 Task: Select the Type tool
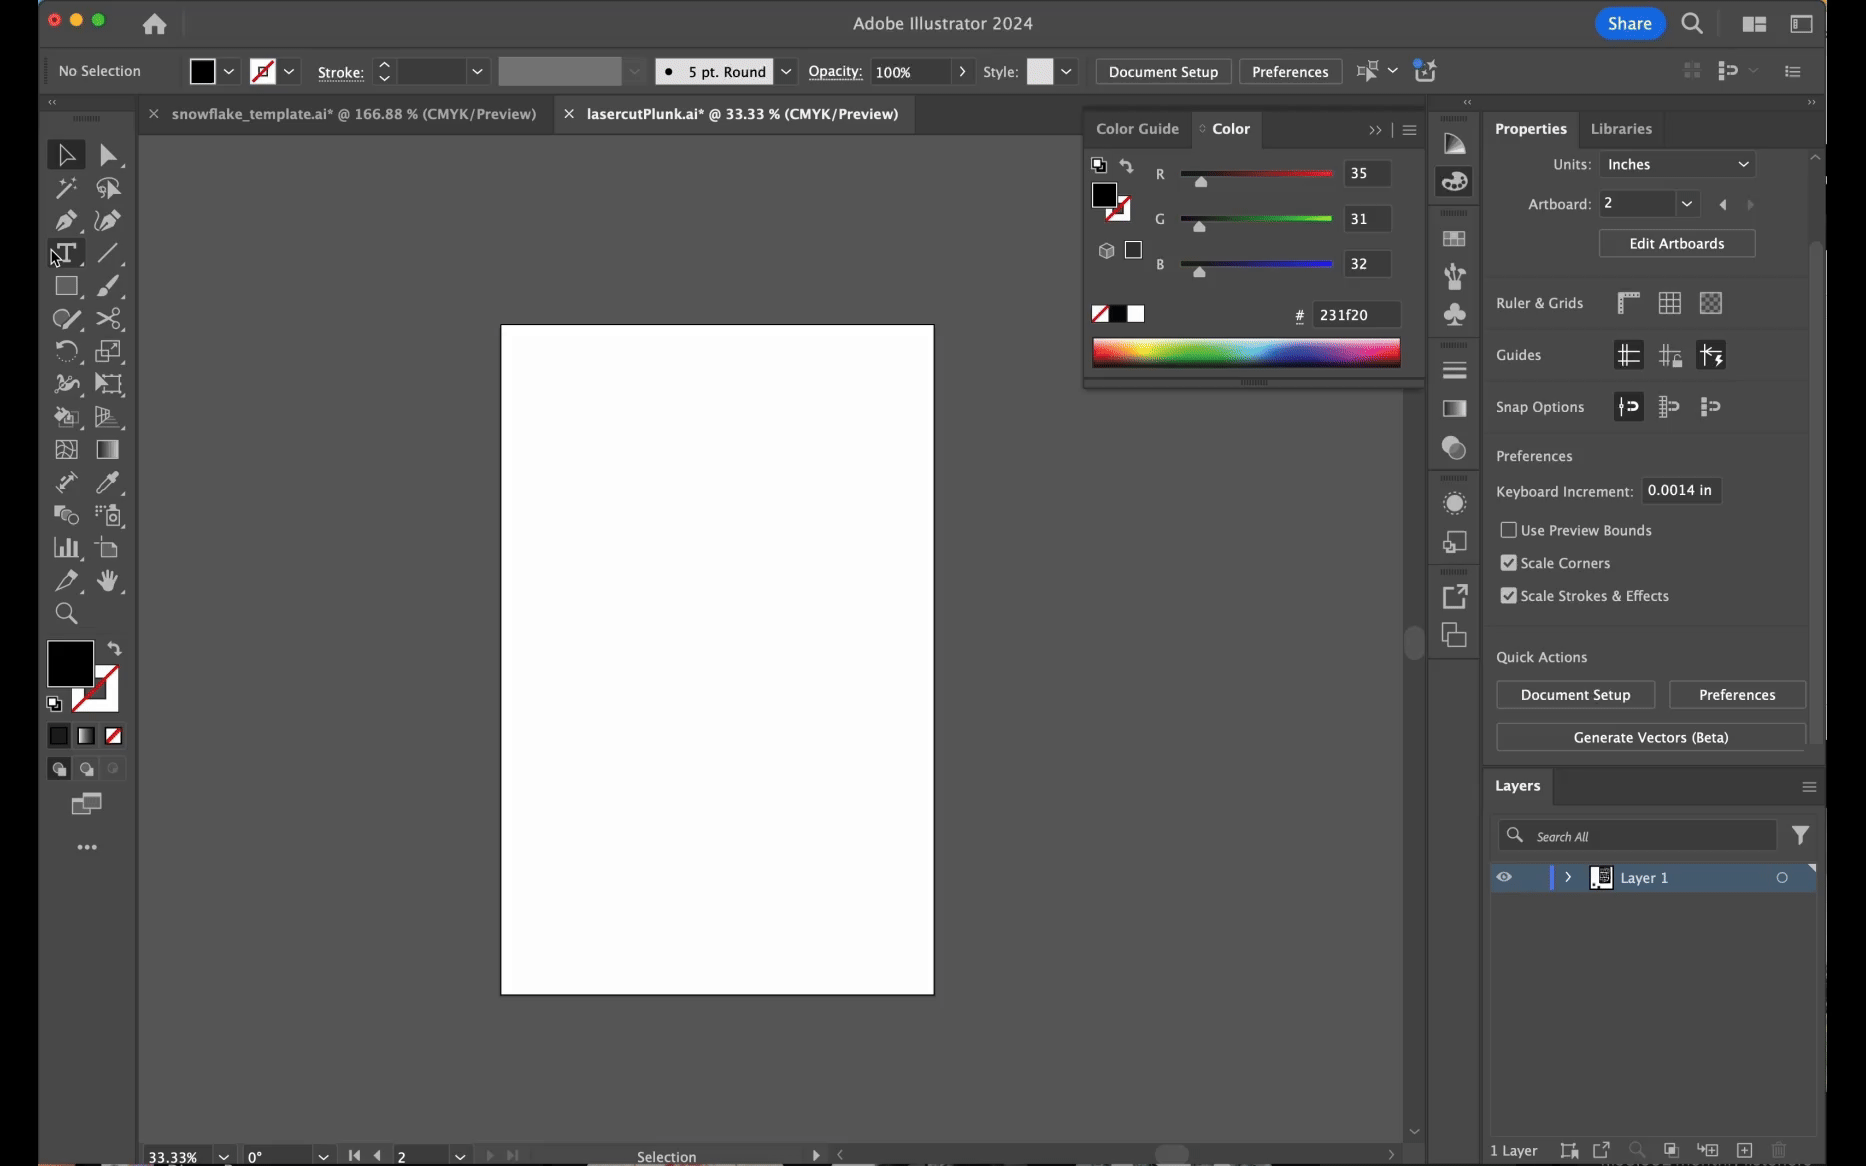[x=66, y=253]
